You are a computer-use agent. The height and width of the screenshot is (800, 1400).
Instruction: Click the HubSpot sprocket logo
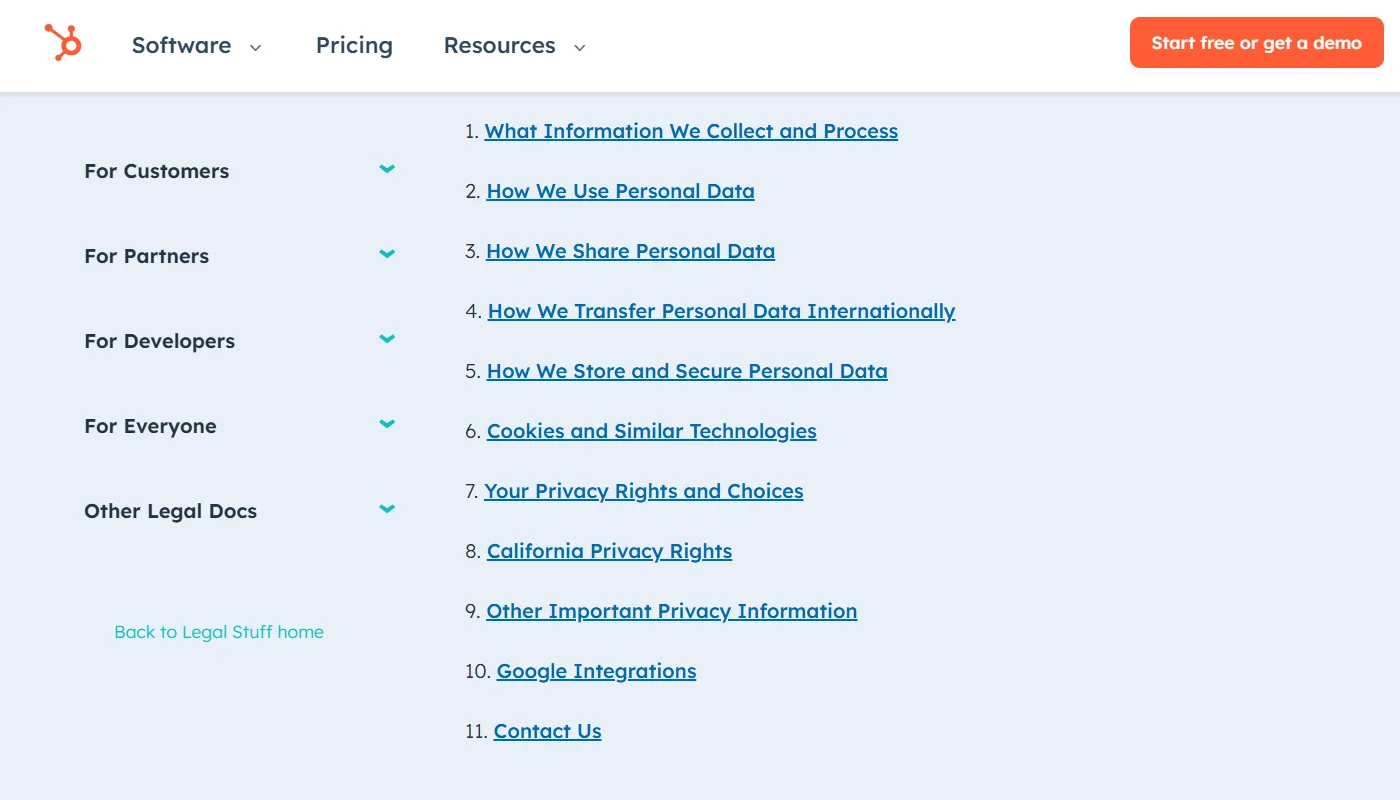pos(61,44)
